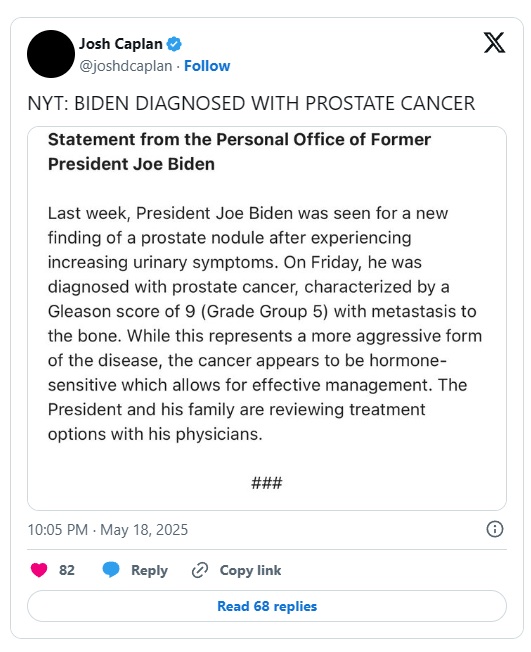Click the May 18, 2025 date

click(x=144, y=530)
